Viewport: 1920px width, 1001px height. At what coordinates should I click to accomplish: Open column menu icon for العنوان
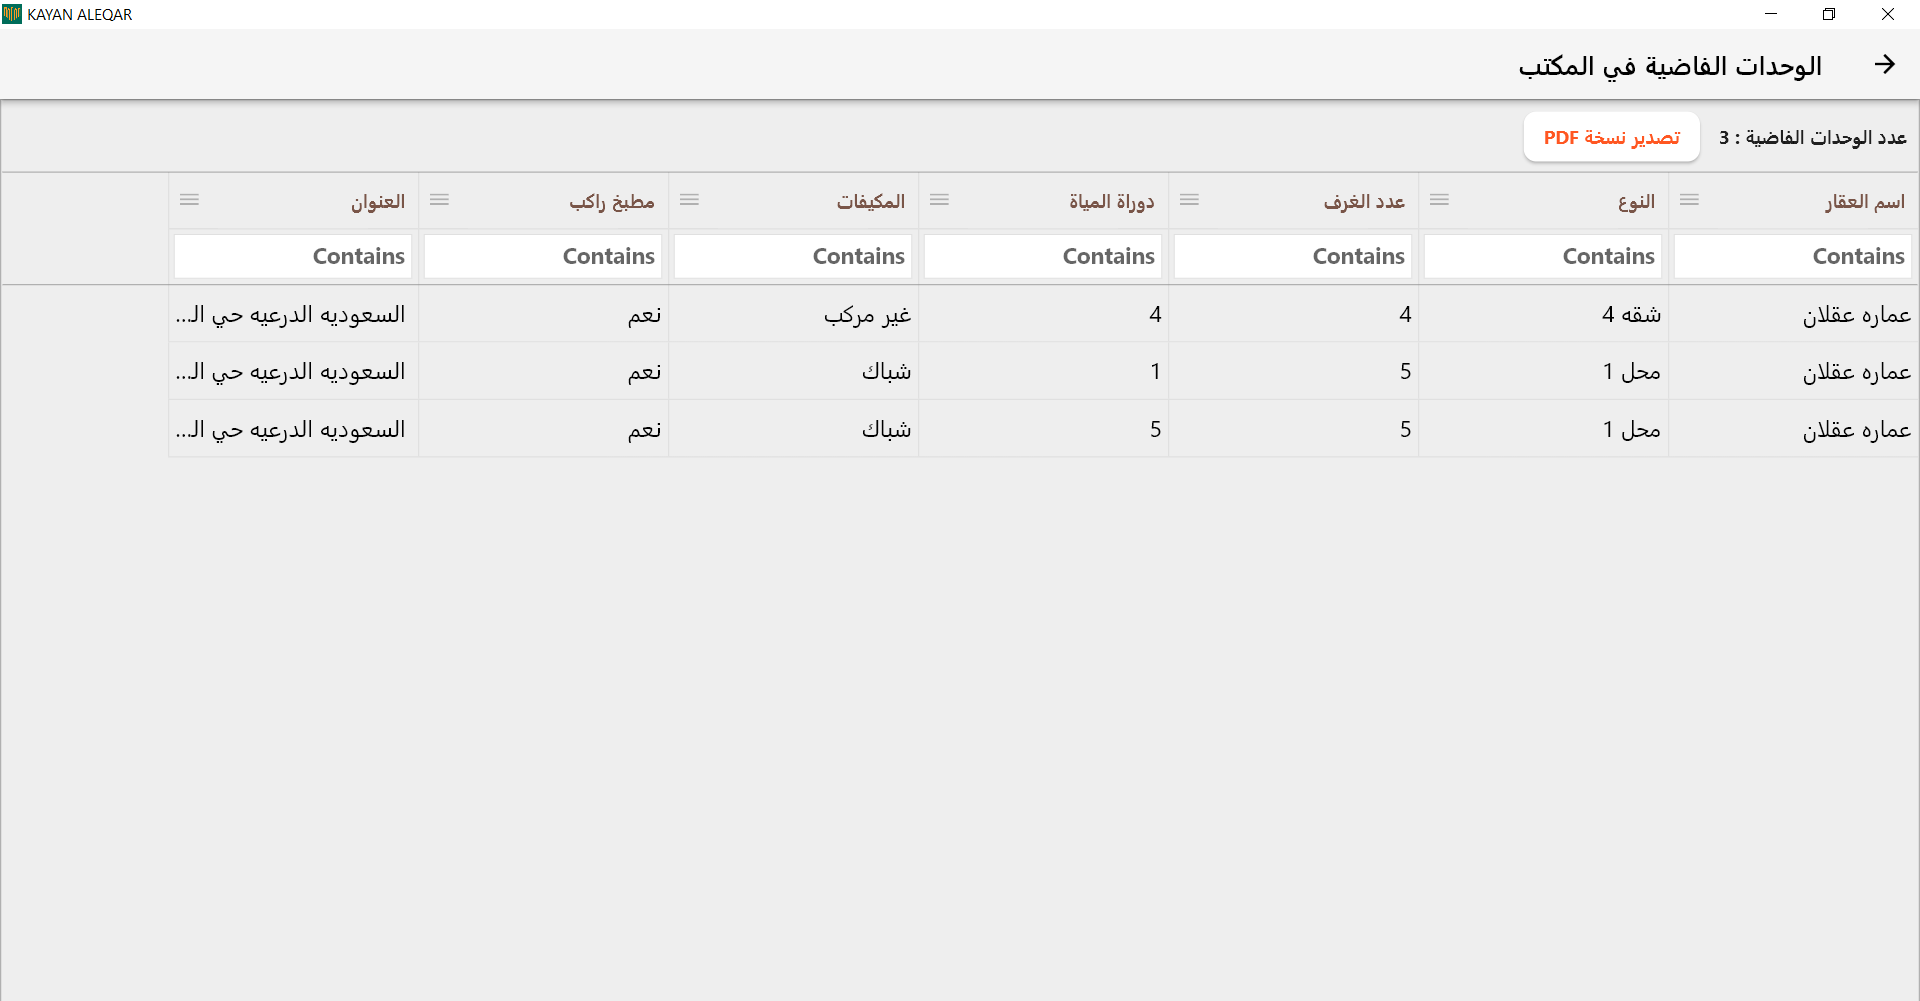(x=189, y=200)
